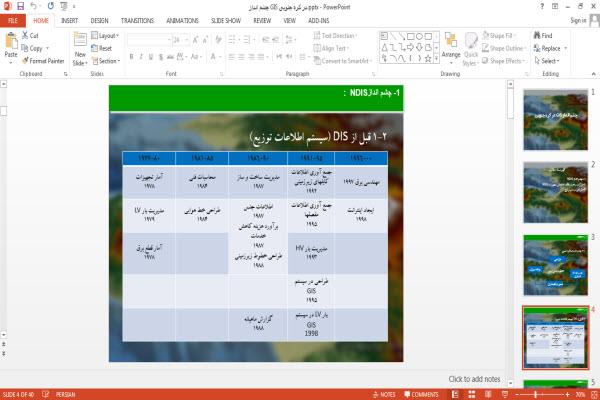Expand the Section dropdown
Screen dimensions: 600x400
pyautogui.click(x=106, y=61)
